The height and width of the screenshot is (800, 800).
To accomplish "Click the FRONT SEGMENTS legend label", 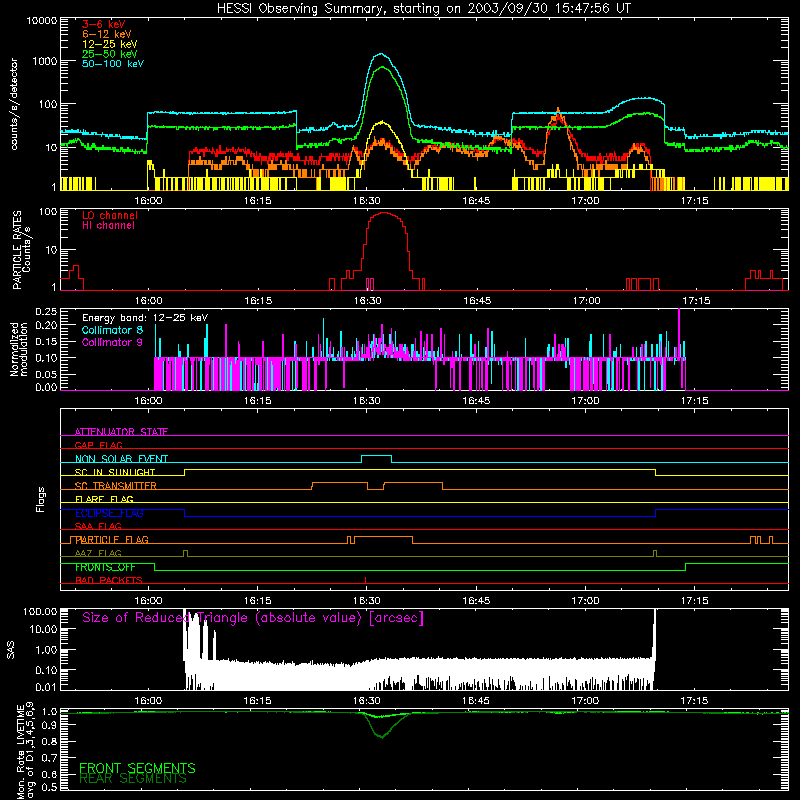I will coord(137,768).
